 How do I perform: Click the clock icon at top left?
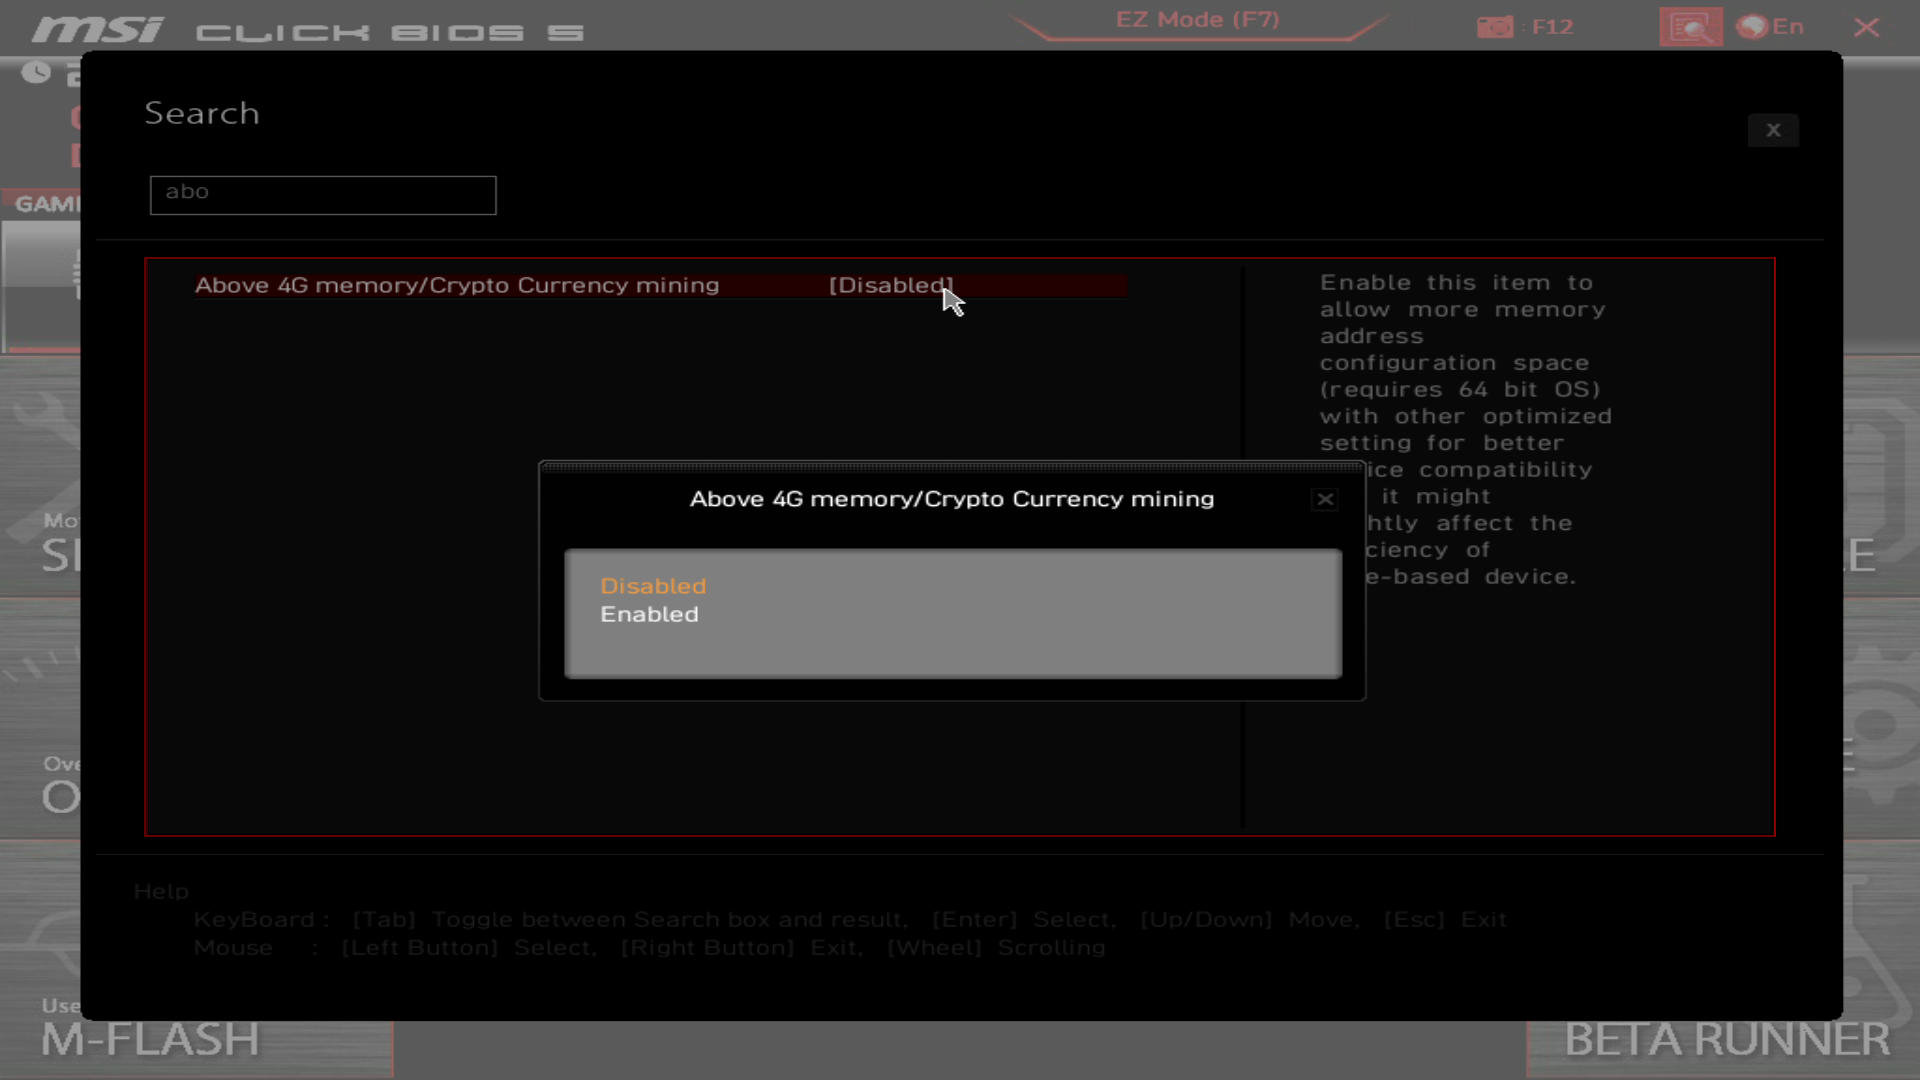click(x=36, y=72)
